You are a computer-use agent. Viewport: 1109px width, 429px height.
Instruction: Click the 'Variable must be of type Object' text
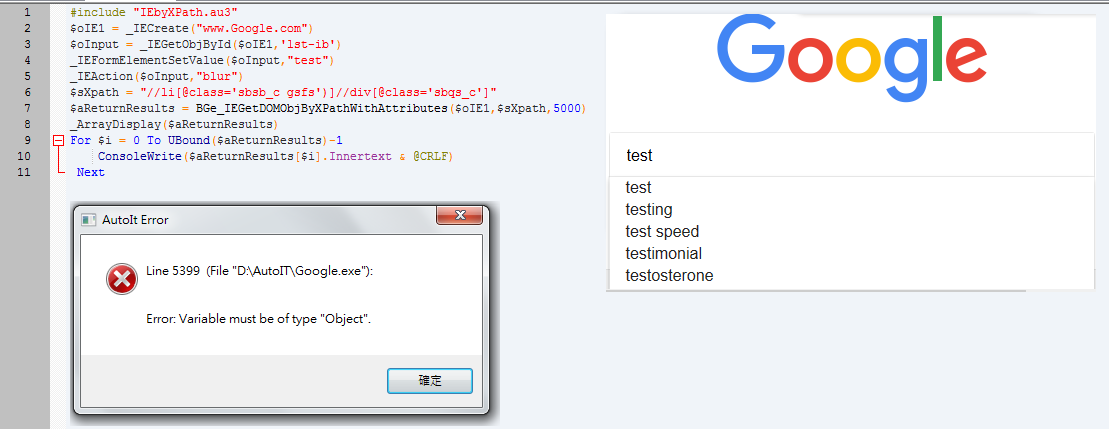point(259,319)
